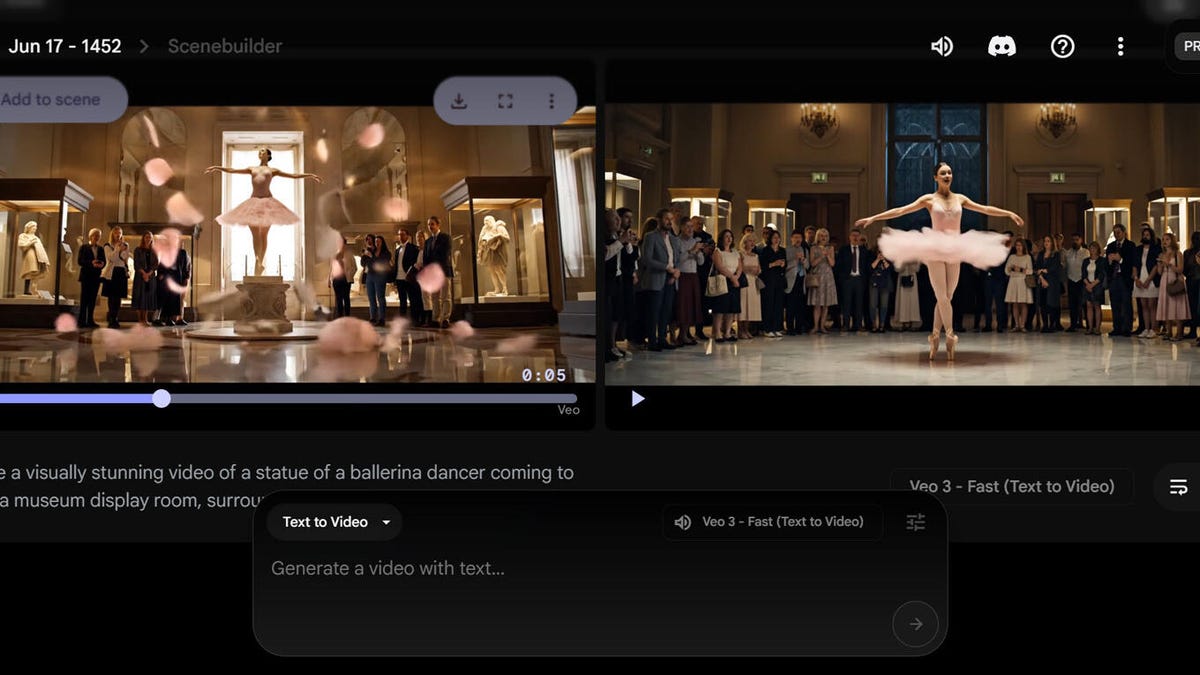Screen dimensions: 1200x675
Task: Click the speaker volume icon in top bar
Action: (x=942, y=46)
